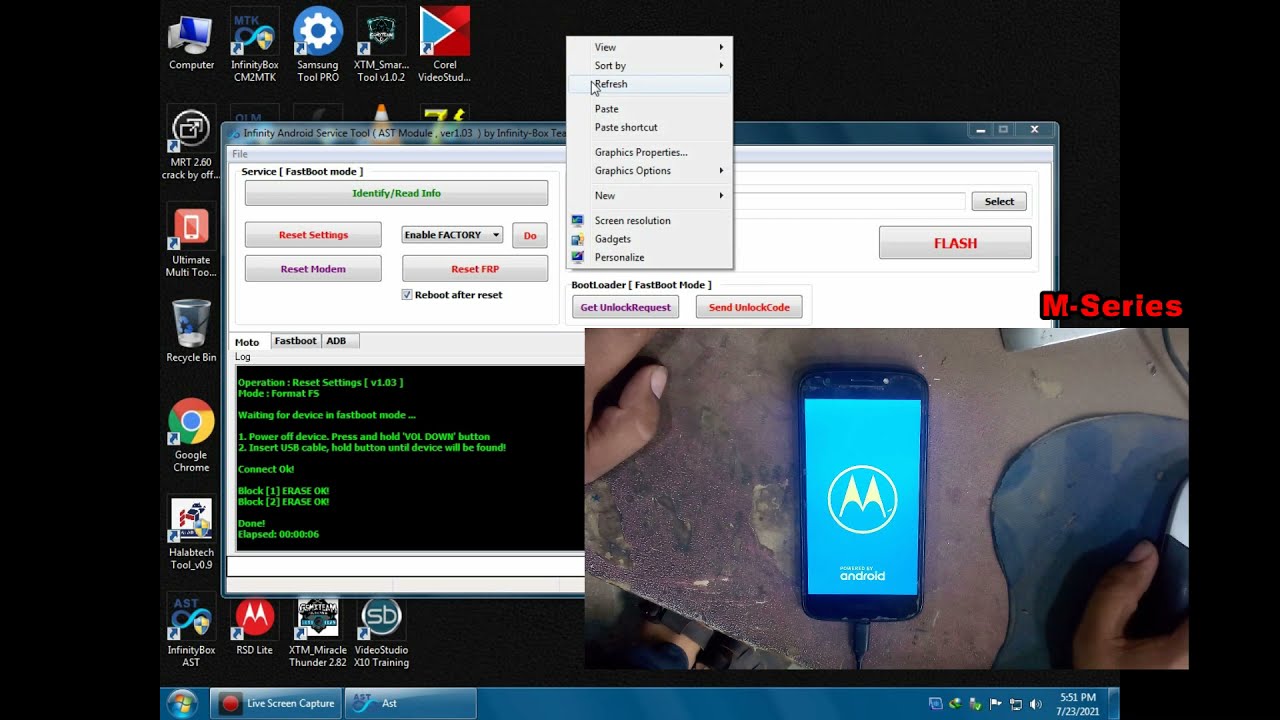Screen dimensions: 1280x720
Task: Click the taskbar clock showing 5:51 PM
Action: 1076,704
